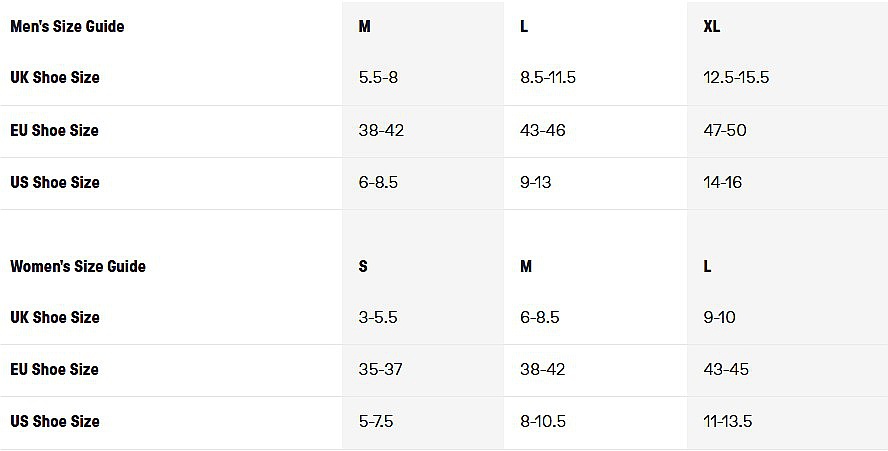Click men's UK size 8.5-11.5 cell
Image resolution: width=888 pixels, height=451 pixels.
(x=548, y=78)
